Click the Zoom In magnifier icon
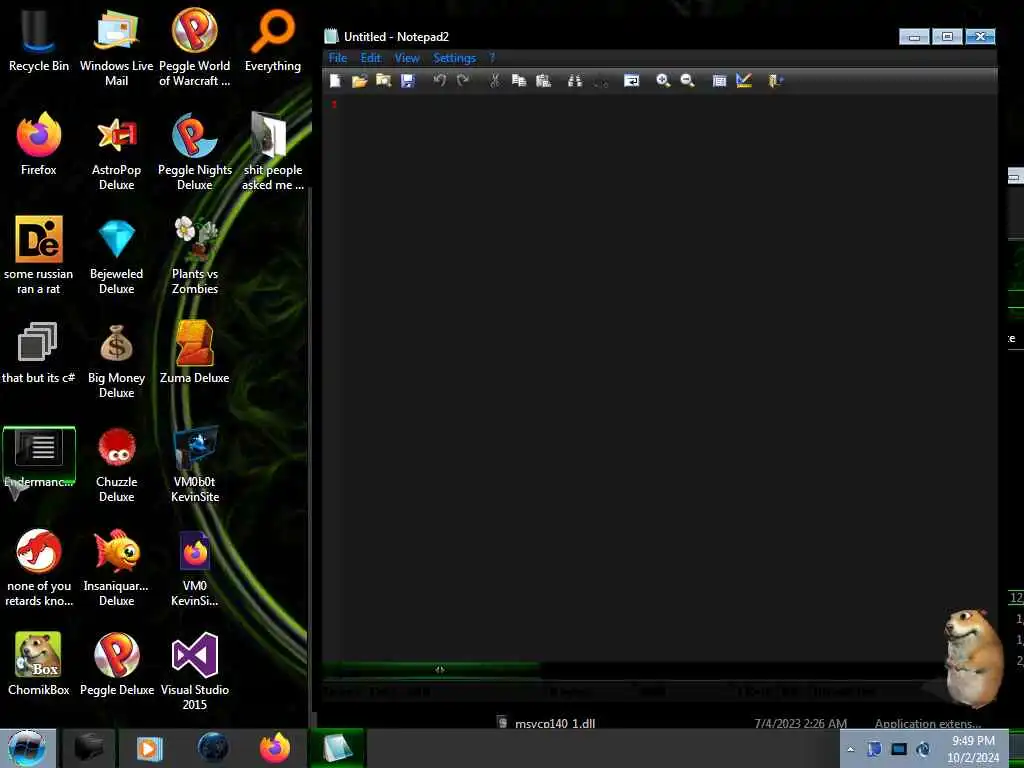The image size is (1024, 768). 663,80
